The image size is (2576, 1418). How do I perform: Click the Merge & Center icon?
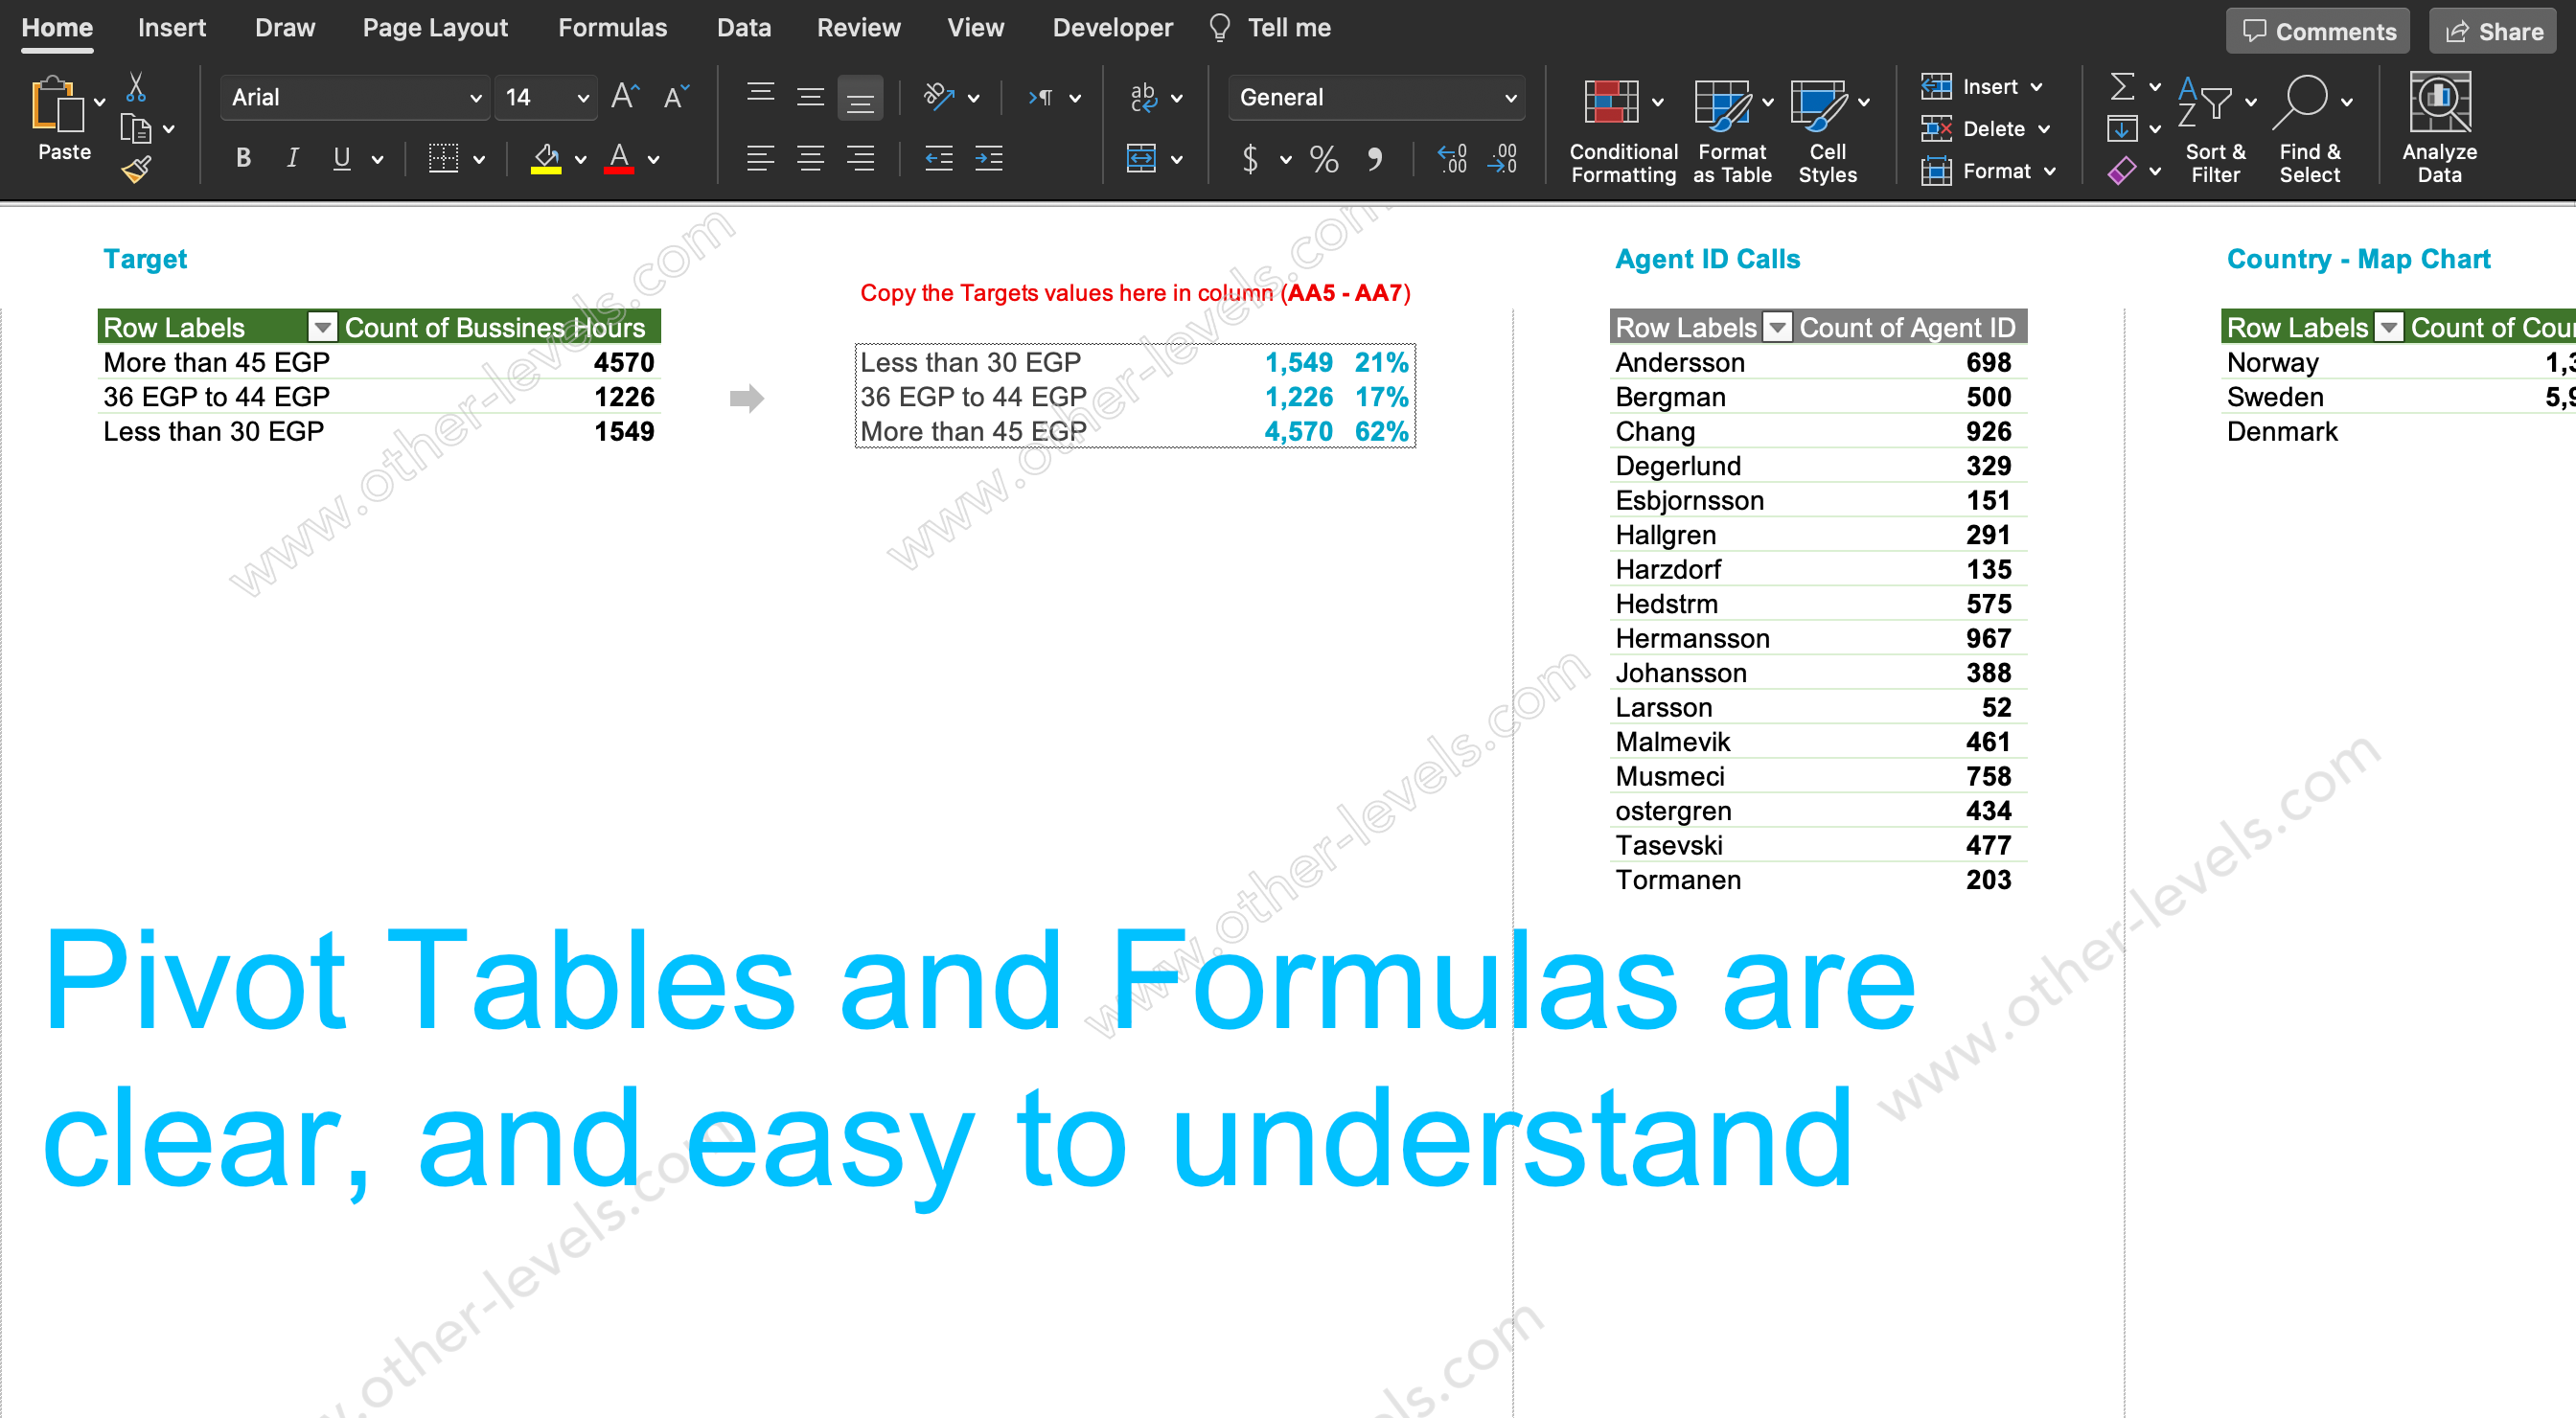coord(1141,158)
